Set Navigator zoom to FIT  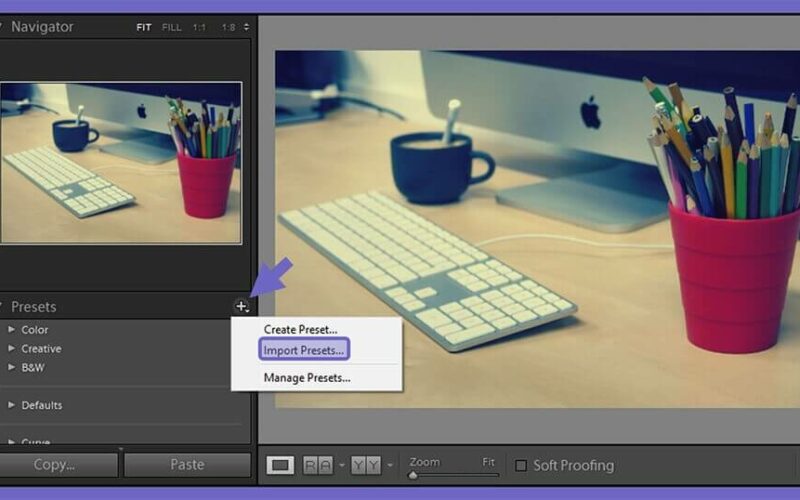coord(144,28)
